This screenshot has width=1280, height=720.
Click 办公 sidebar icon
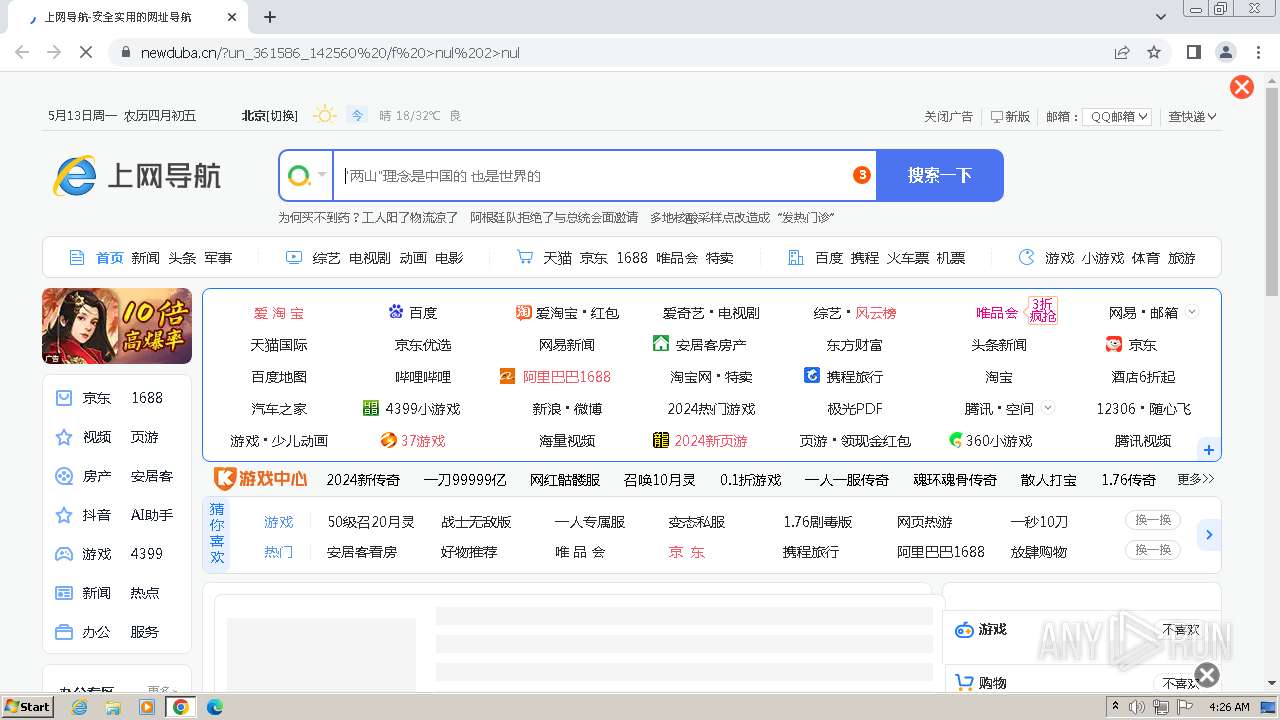point(64,632)
